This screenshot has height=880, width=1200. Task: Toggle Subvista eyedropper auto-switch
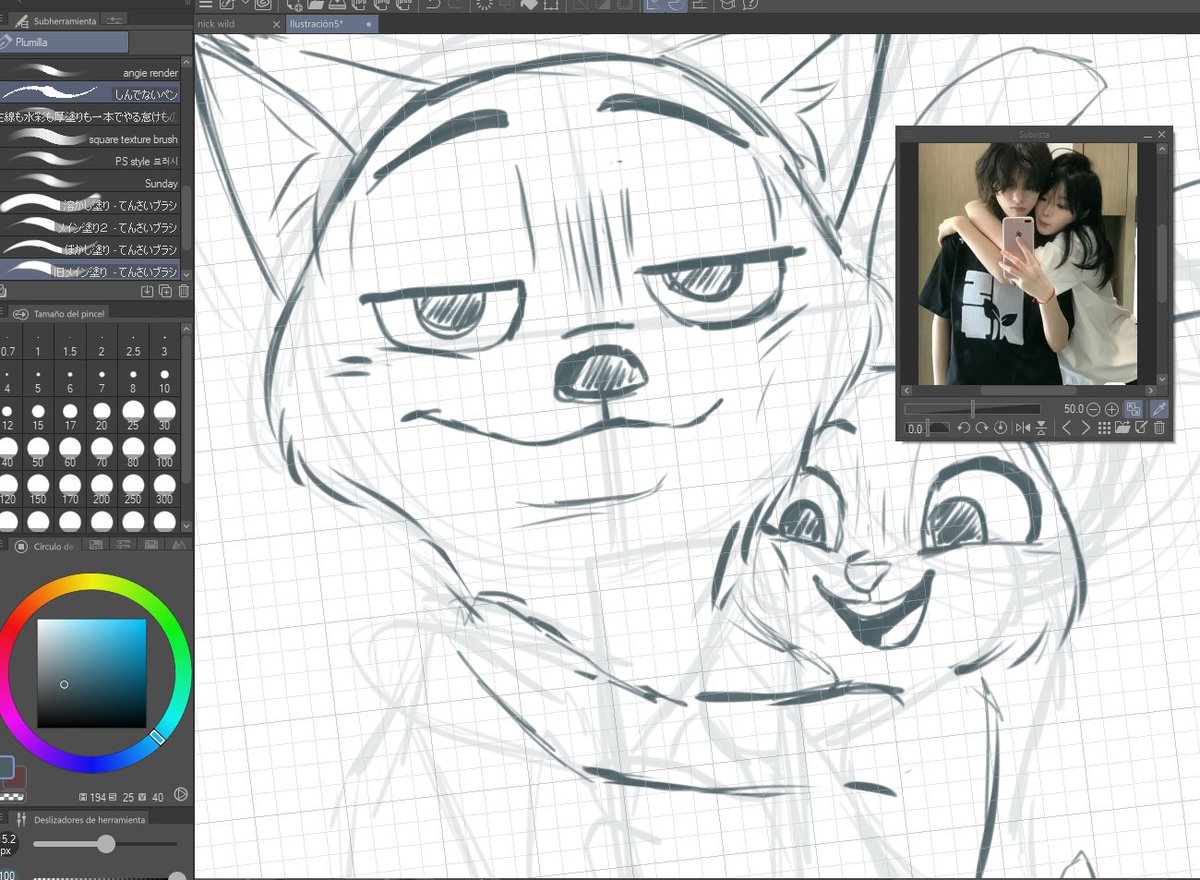[x=1158, y=409]
